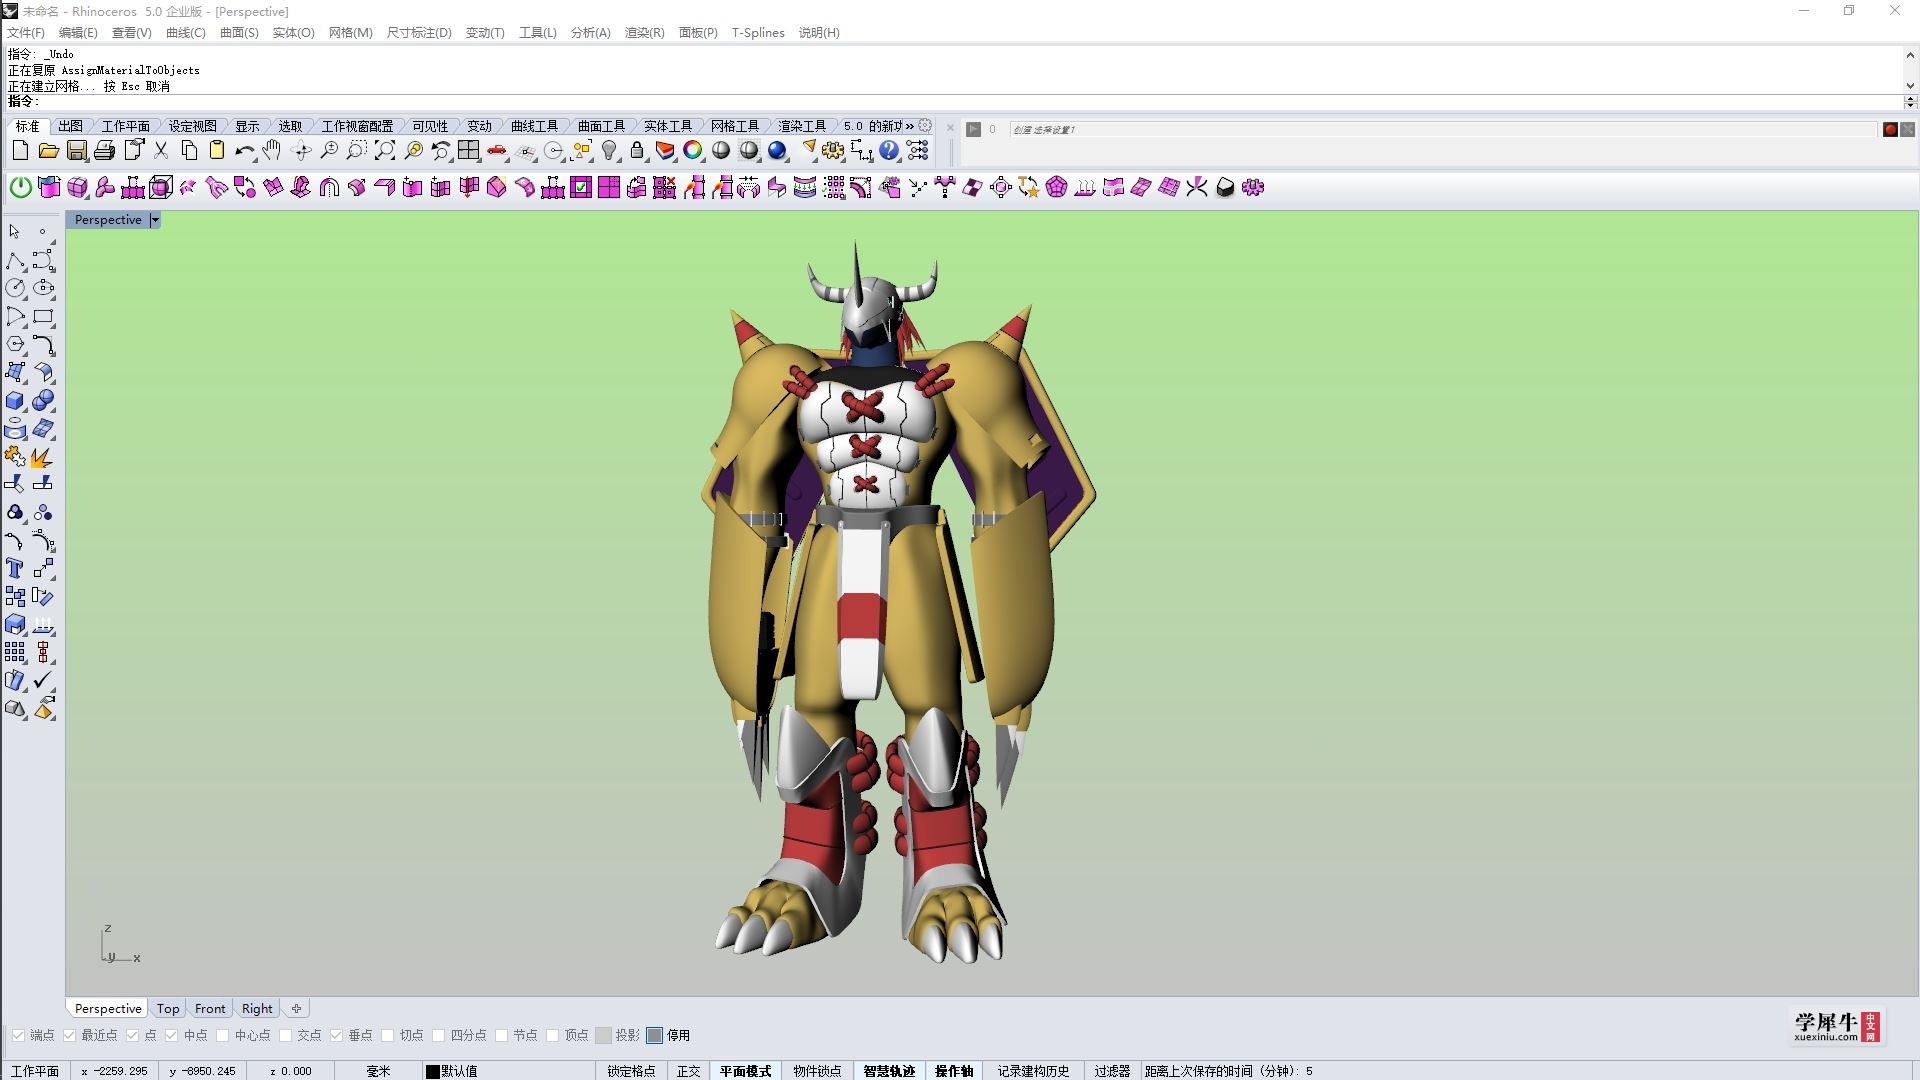1920x1080 pixels.
Task: Switch to the 曲面工具 toolbar tab
Action: [x=601, y=126]
